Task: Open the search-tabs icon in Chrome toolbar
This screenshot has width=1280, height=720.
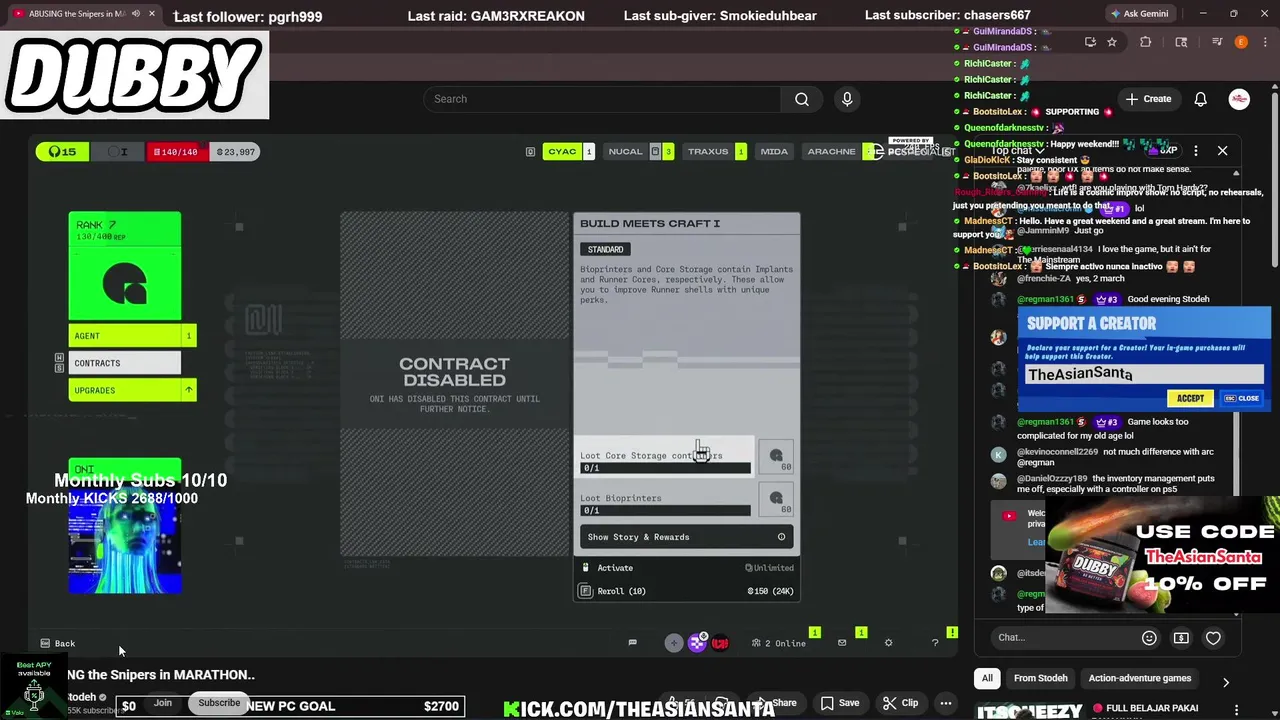Action: tap(1181, 42)
